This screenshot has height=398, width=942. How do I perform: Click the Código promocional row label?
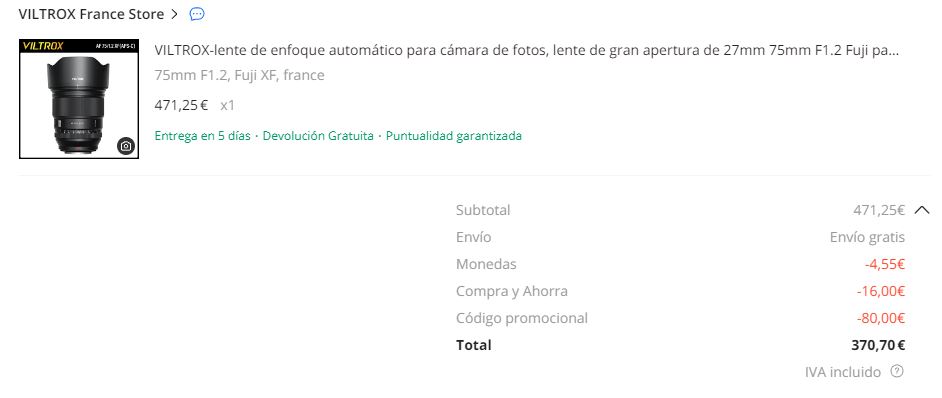coord(521,318)
